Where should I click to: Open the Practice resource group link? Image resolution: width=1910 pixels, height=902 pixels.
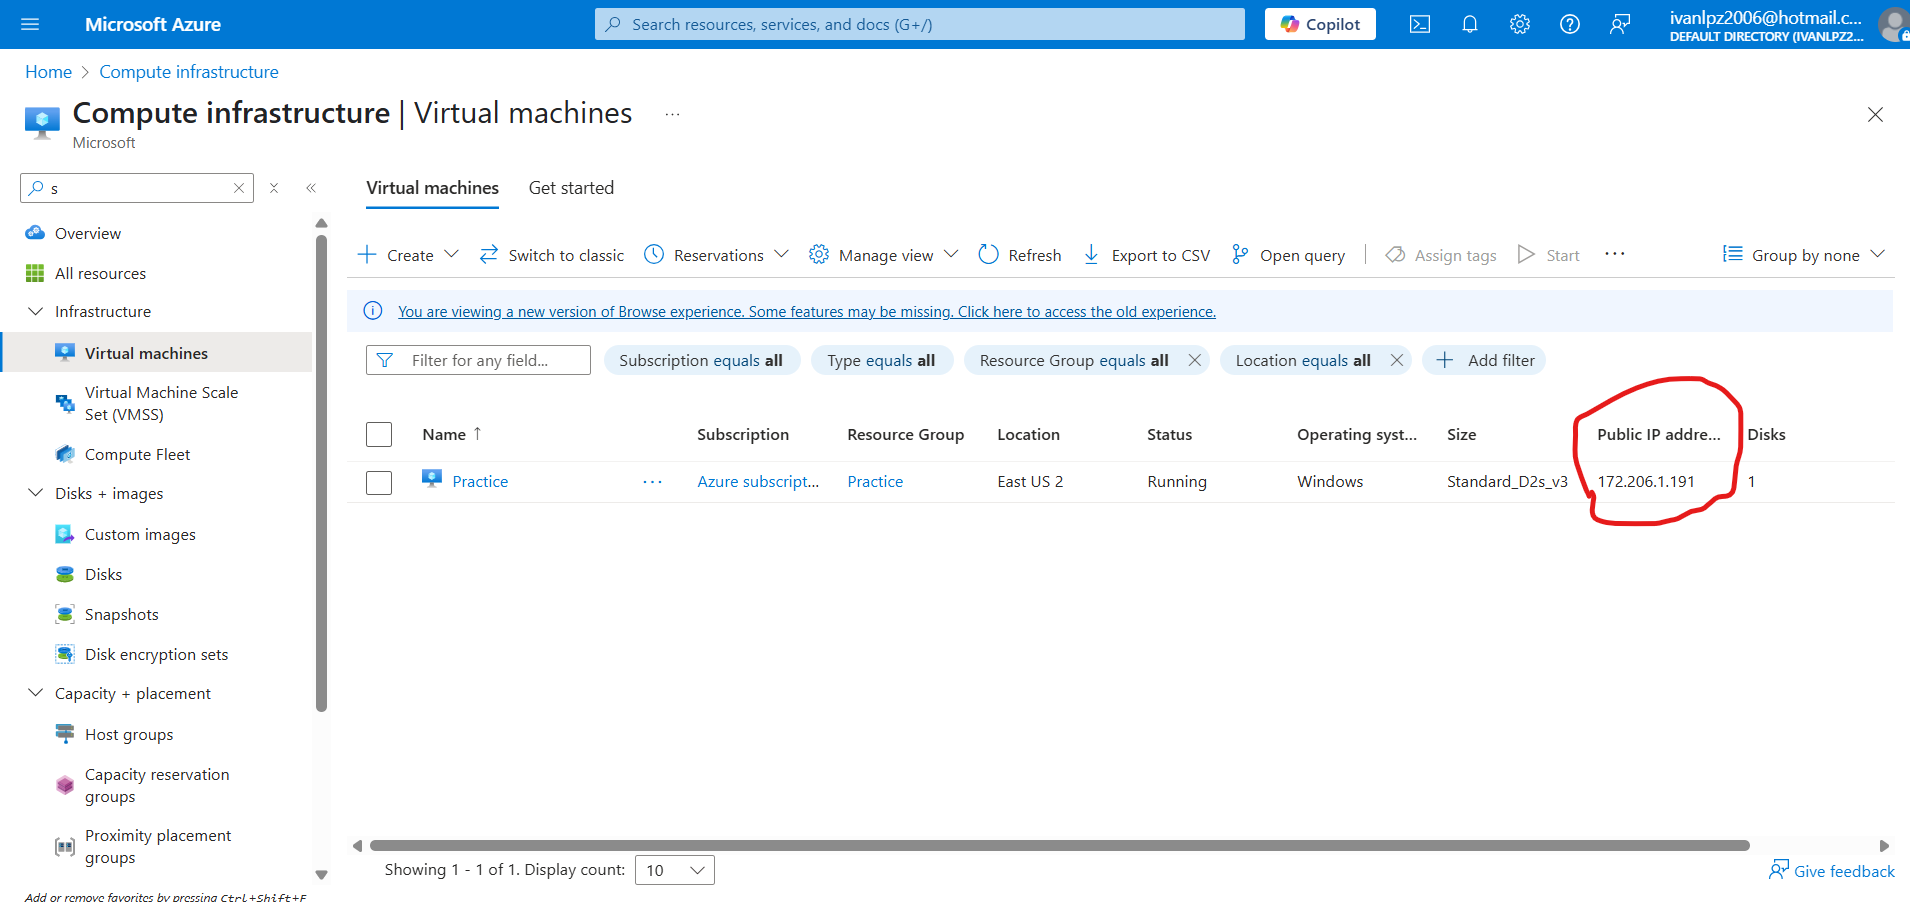tap(875, 482)
